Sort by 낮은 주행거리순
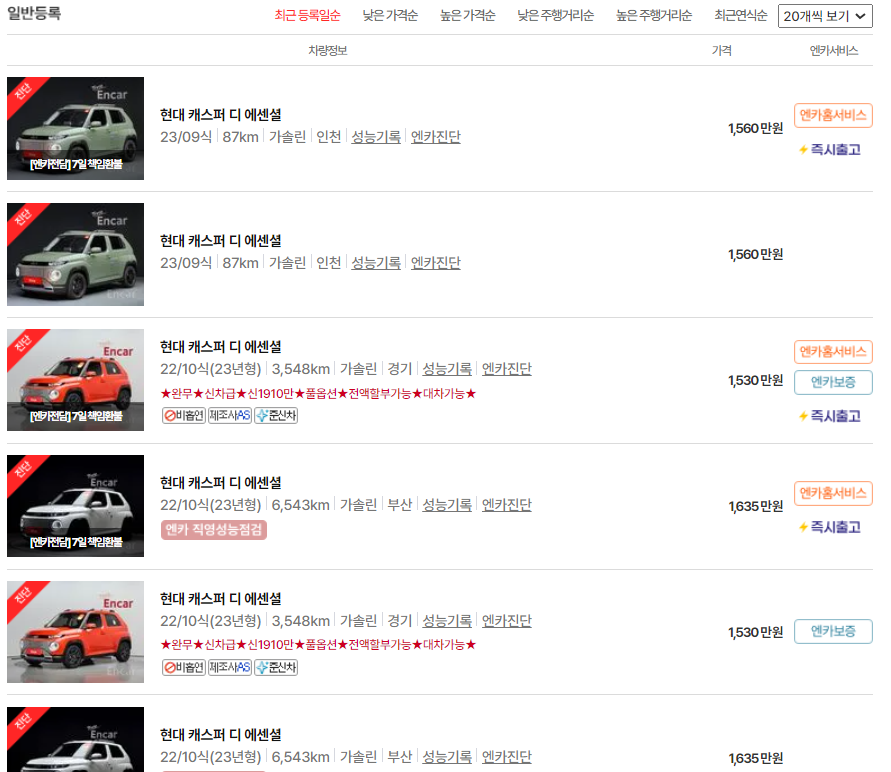 [x=556, y=15]
